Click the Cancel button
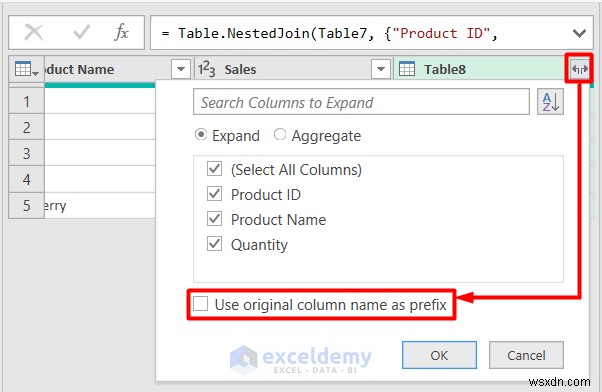The image size is (602, 392). 526,355
